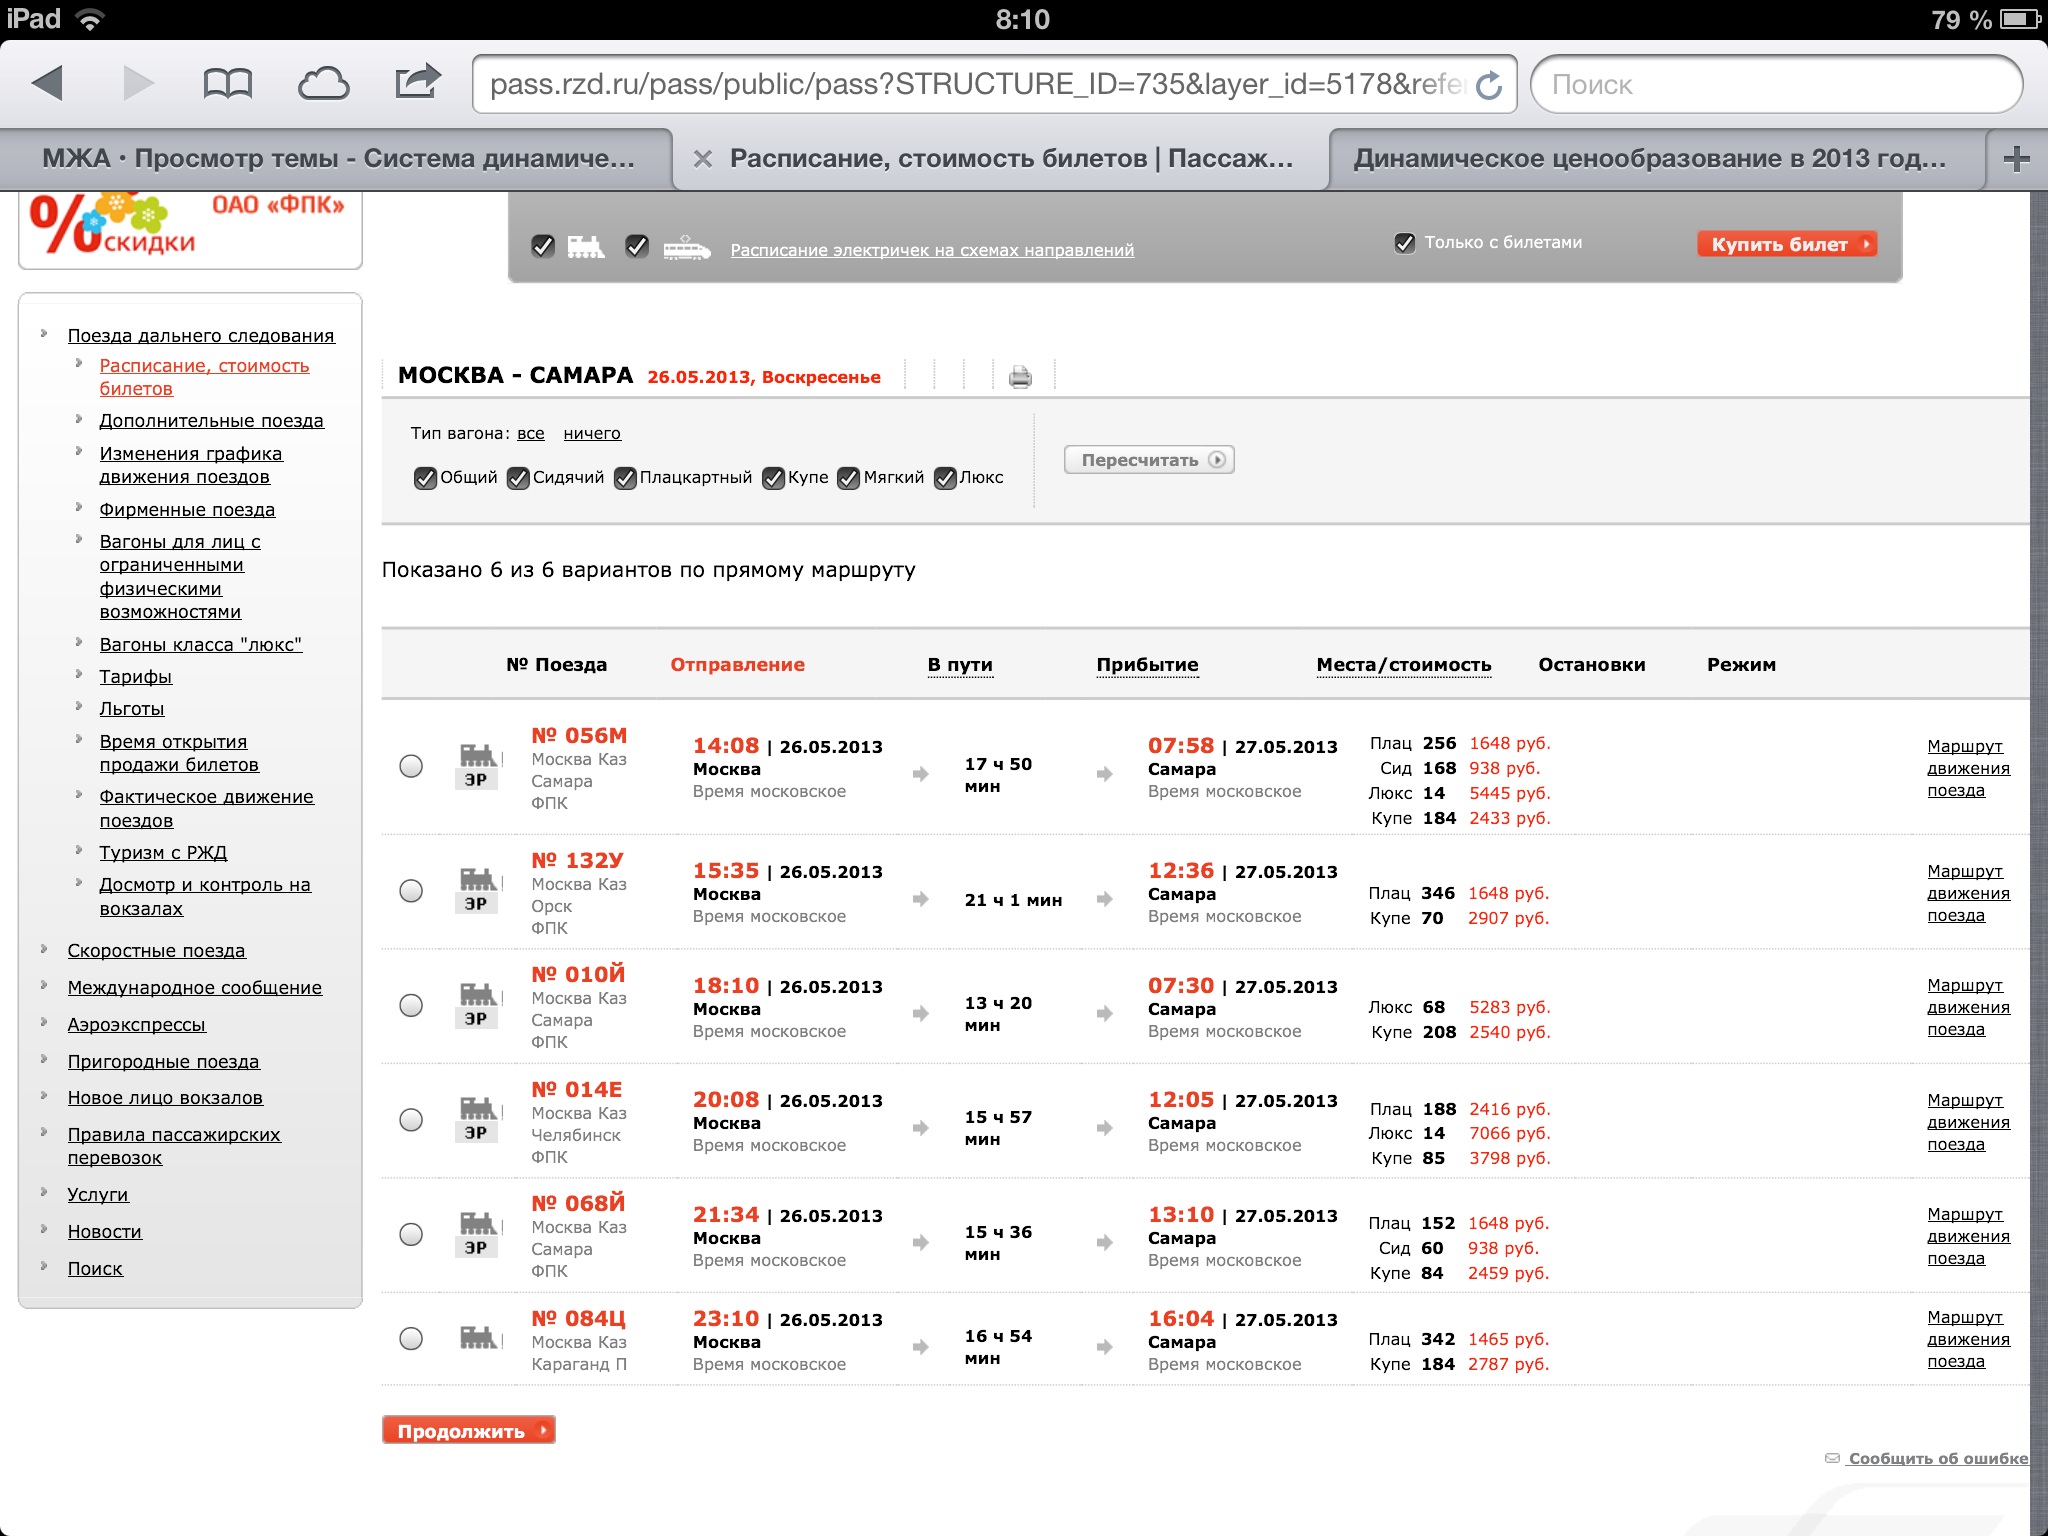Toggle the Только с билетами checkbox
The image size is (2048, 1536).
coord(1405,243)
